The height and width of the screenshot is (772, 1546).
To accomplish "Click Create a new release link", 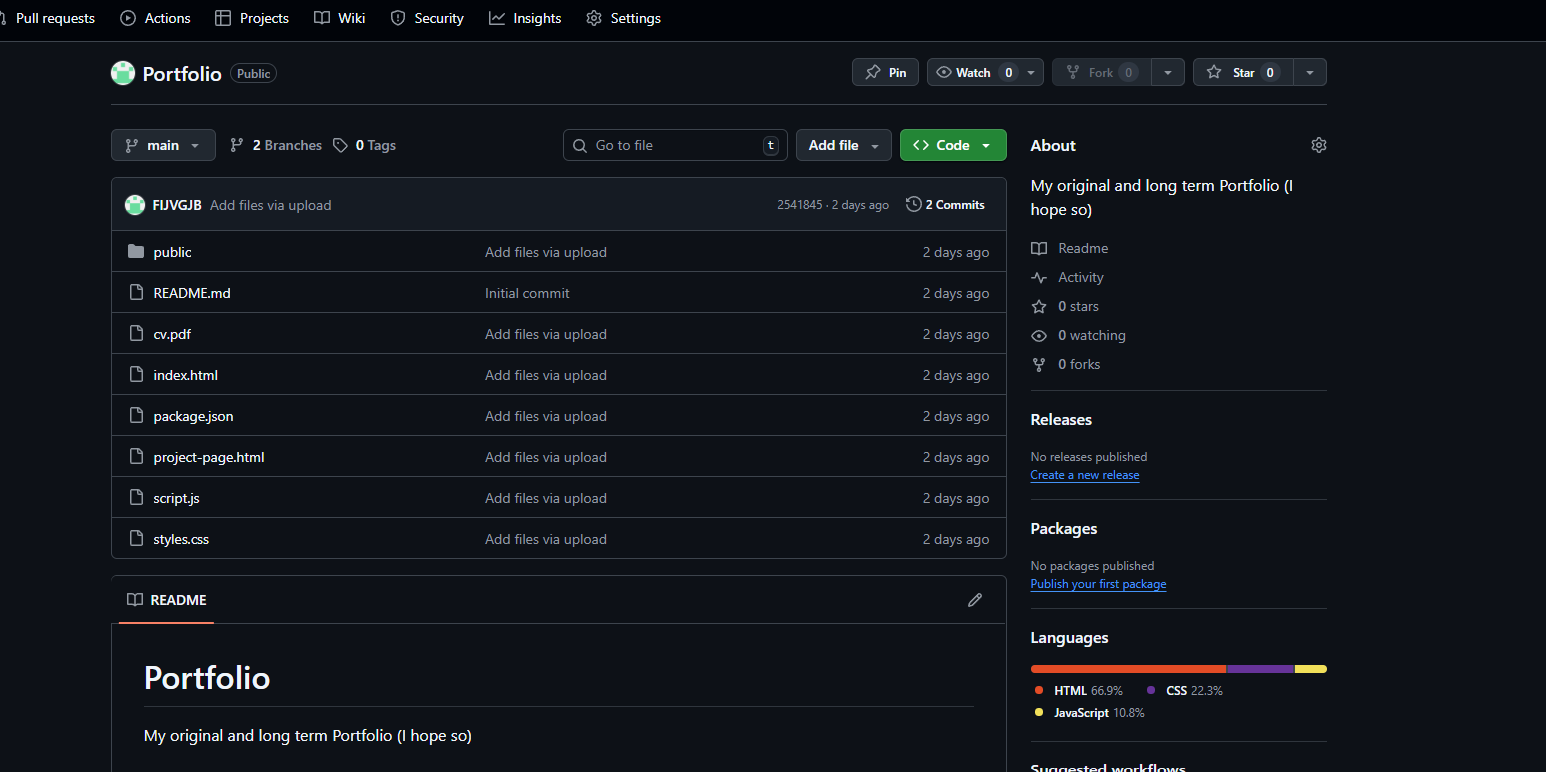I will coord(1085,475).
